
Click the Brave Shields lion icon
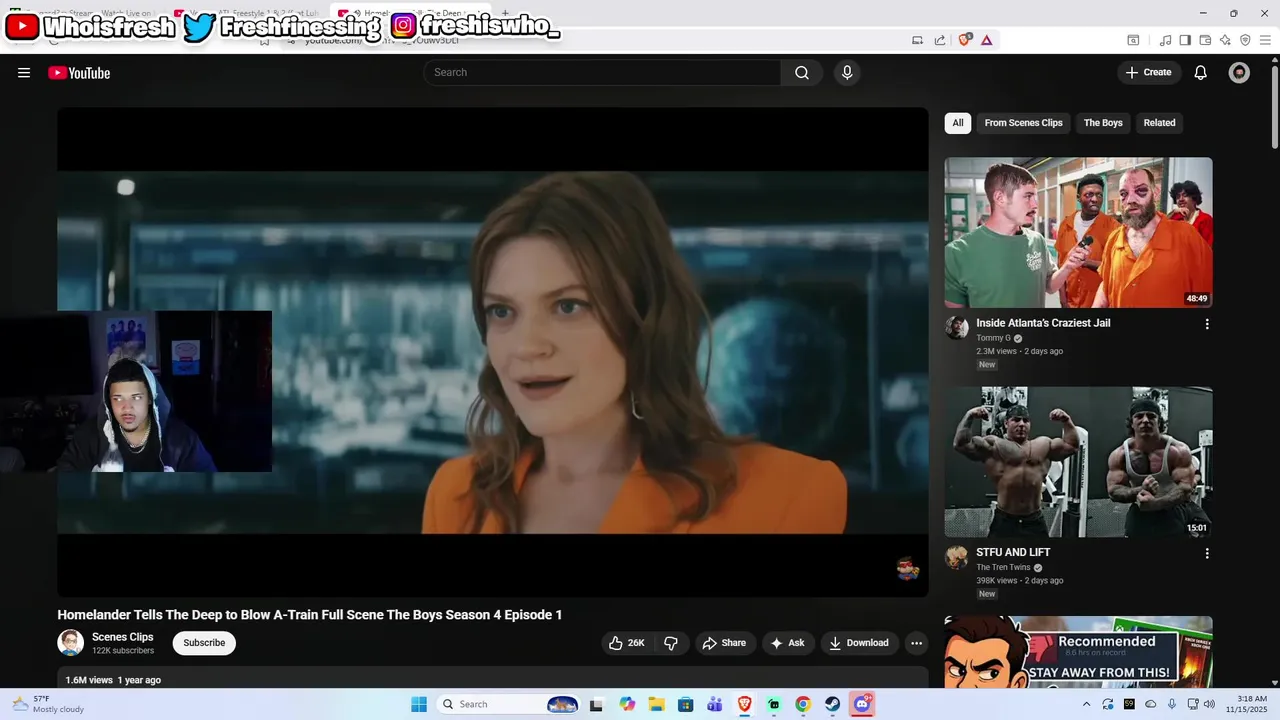click(965, 40)
